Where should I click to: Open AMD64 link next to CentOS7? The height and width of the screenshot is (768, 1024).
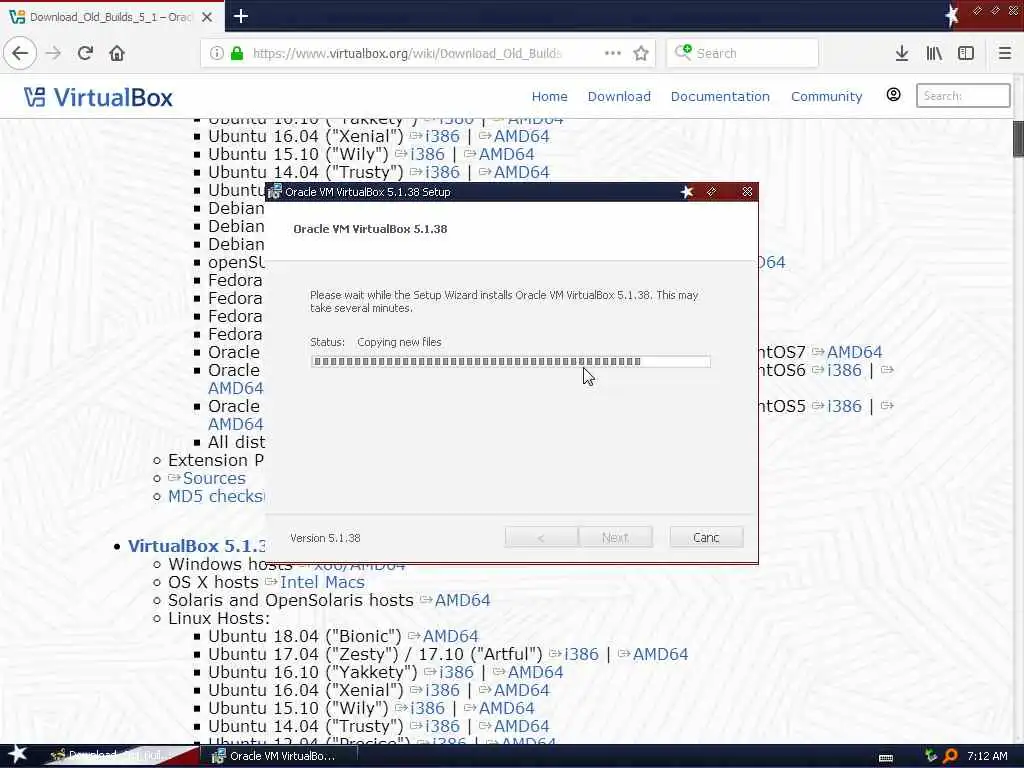tap(854, 352)
